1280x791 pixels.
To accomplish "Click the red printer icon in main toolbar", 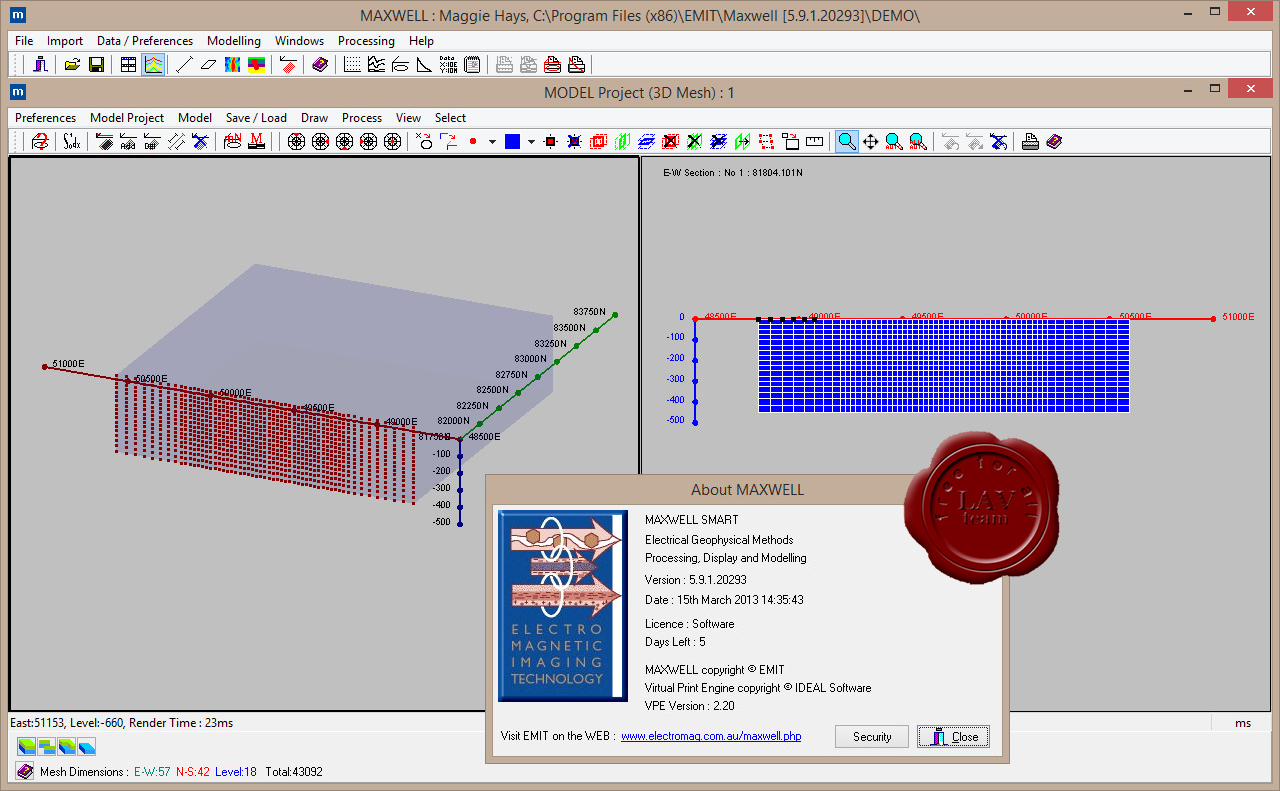I will 553,65.
